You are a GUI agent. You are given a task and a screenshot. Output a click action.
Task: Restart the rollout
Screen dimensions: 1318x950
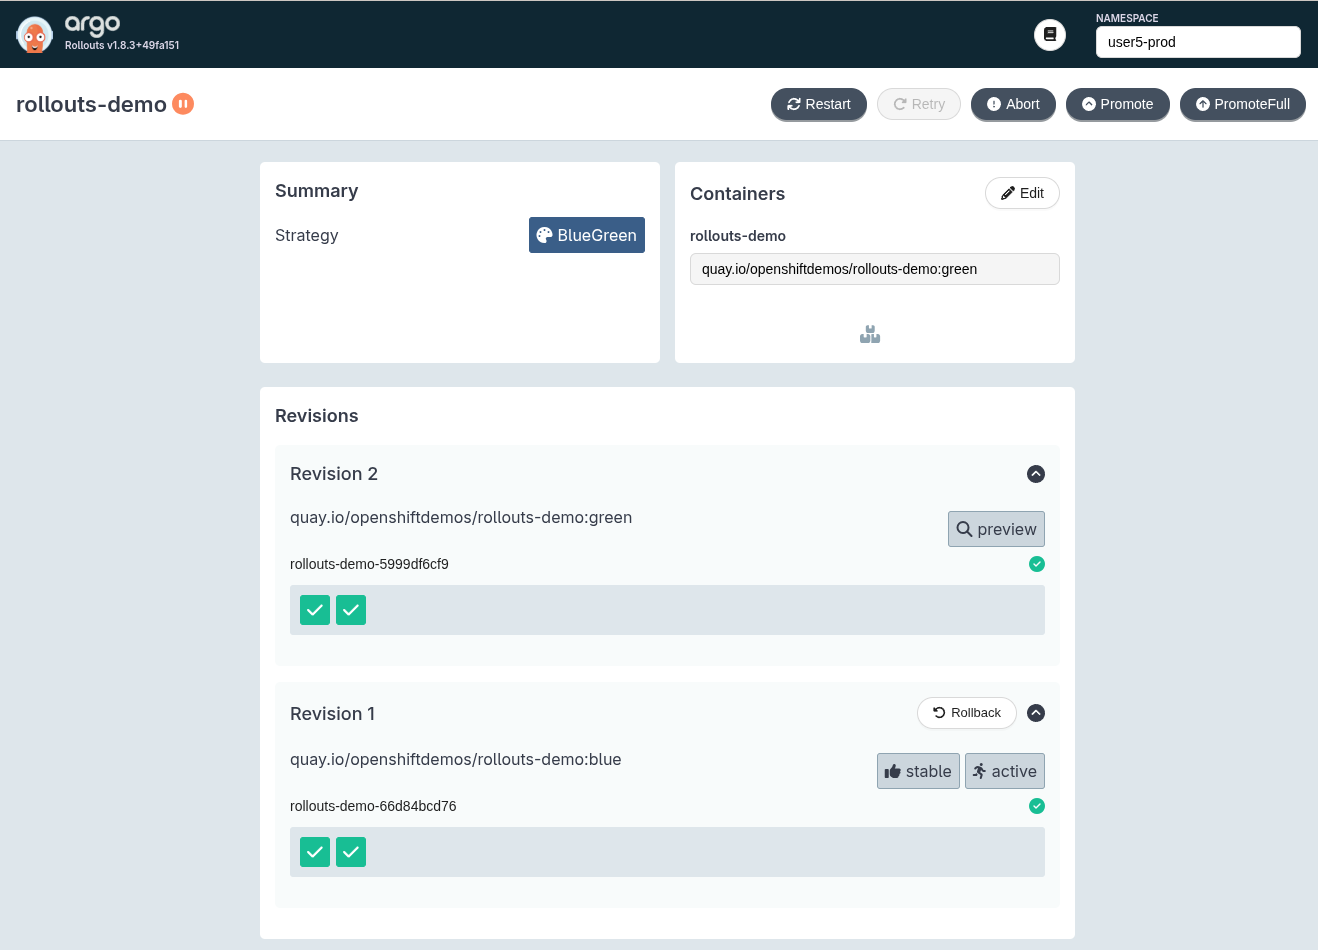click(x=819, y=104)
